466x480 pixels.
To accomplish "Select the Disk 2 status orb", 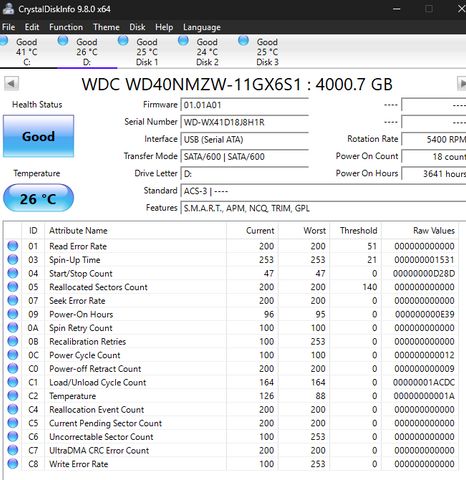I will tap(183, 41).
